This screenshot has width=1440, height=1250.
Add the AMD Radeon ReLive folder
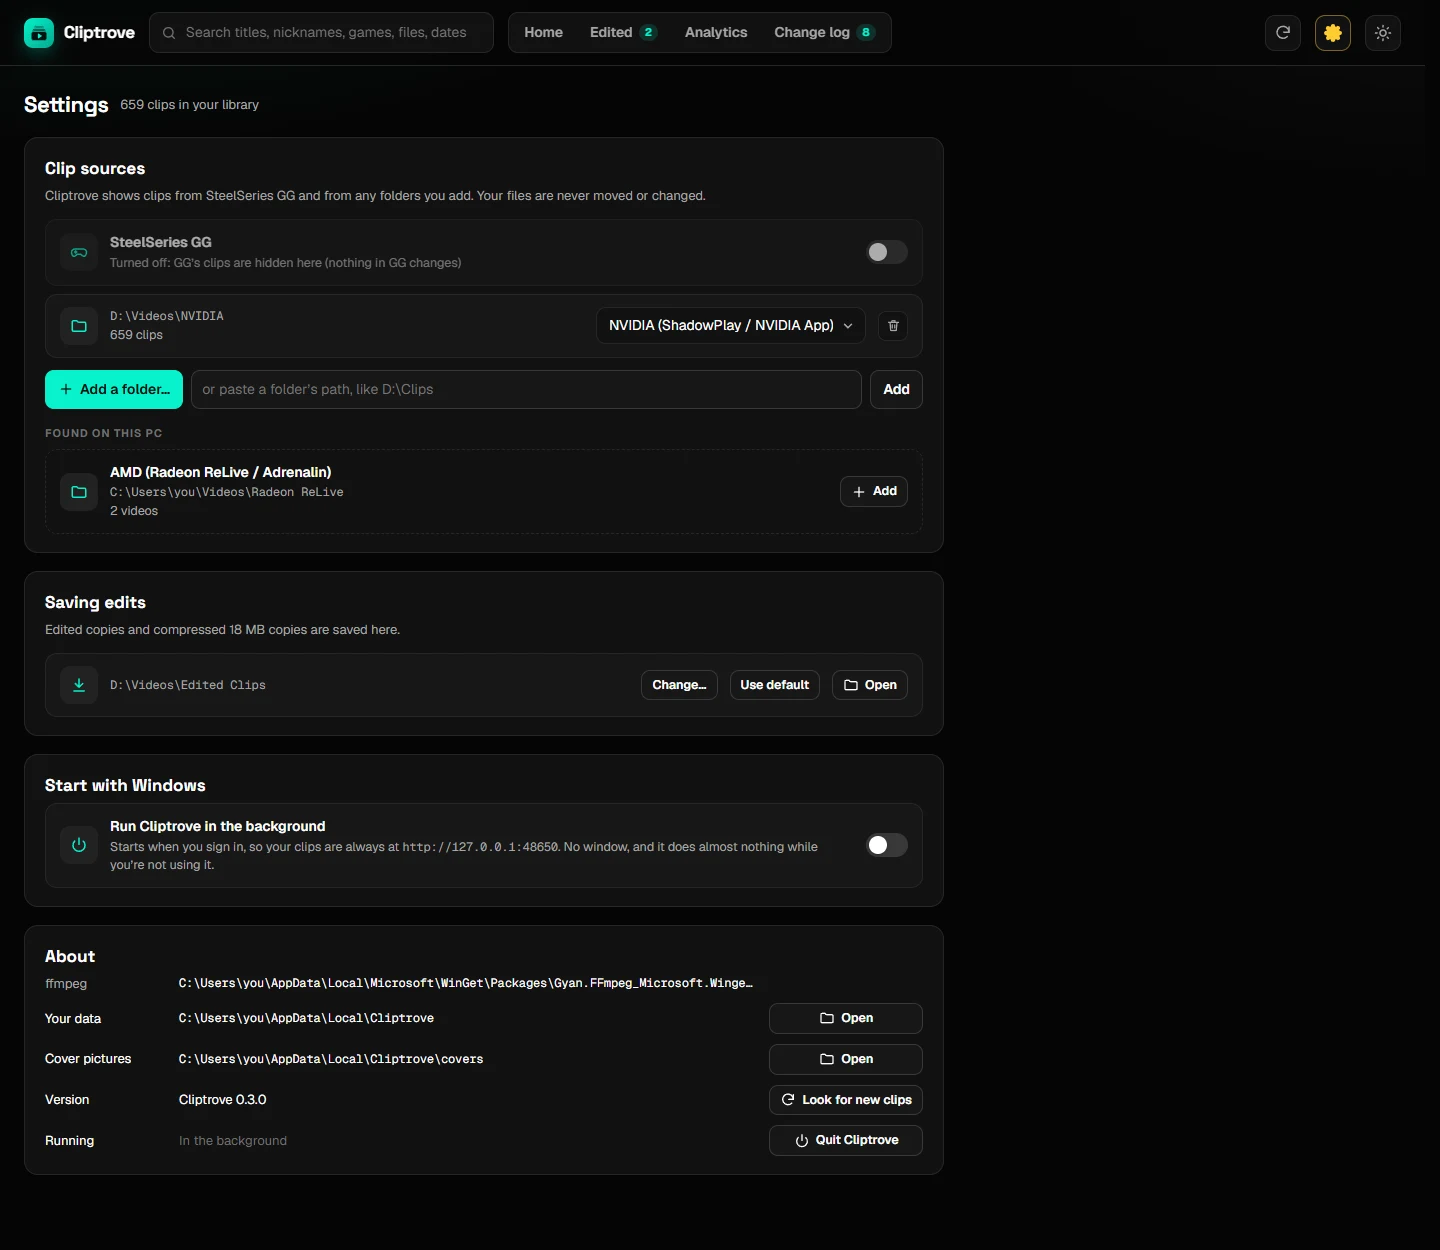(874, 492)
